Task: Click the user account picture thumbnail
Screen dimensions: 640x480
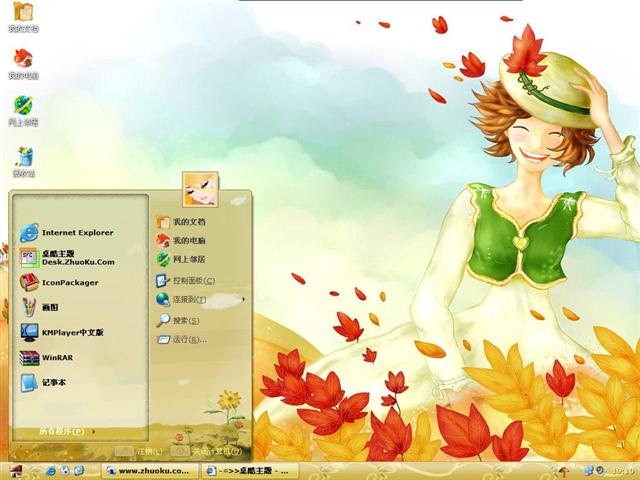Action: point(200,190)
